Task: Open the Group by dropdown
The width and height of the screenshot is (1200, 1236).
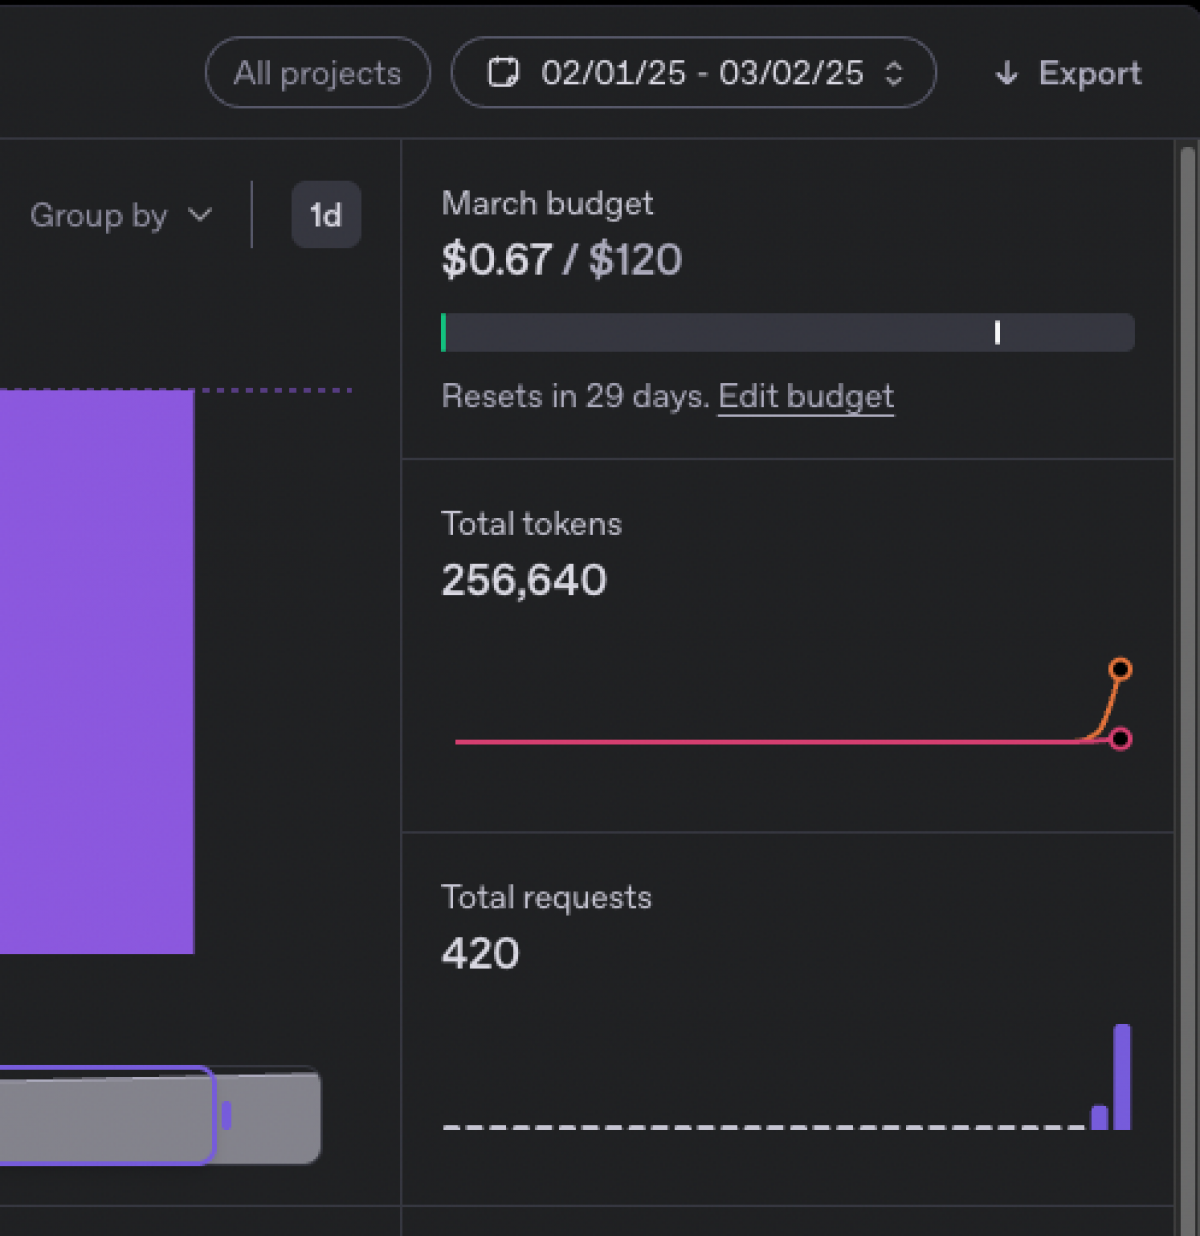Action: (x=120, y=214)
